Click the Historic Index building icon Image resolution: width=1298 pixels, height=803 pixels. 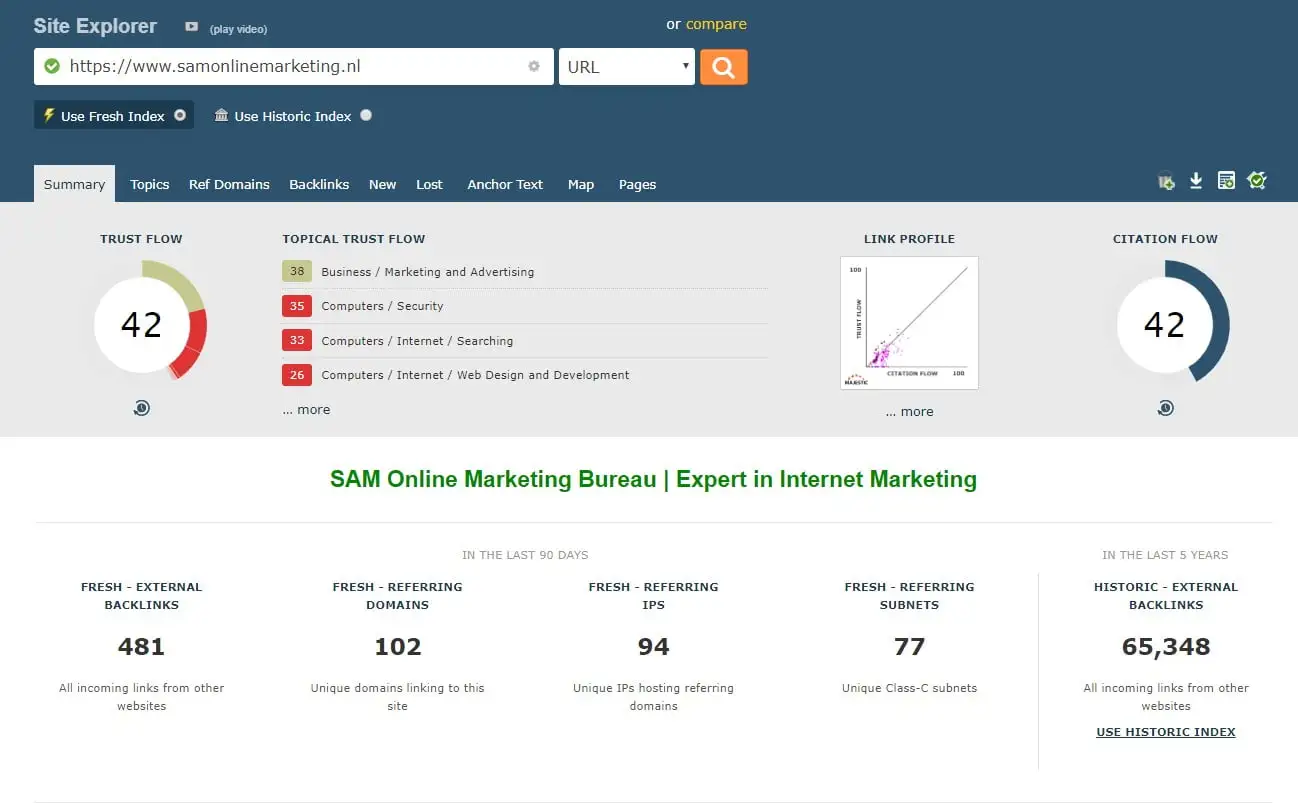[x=222, y=115]
